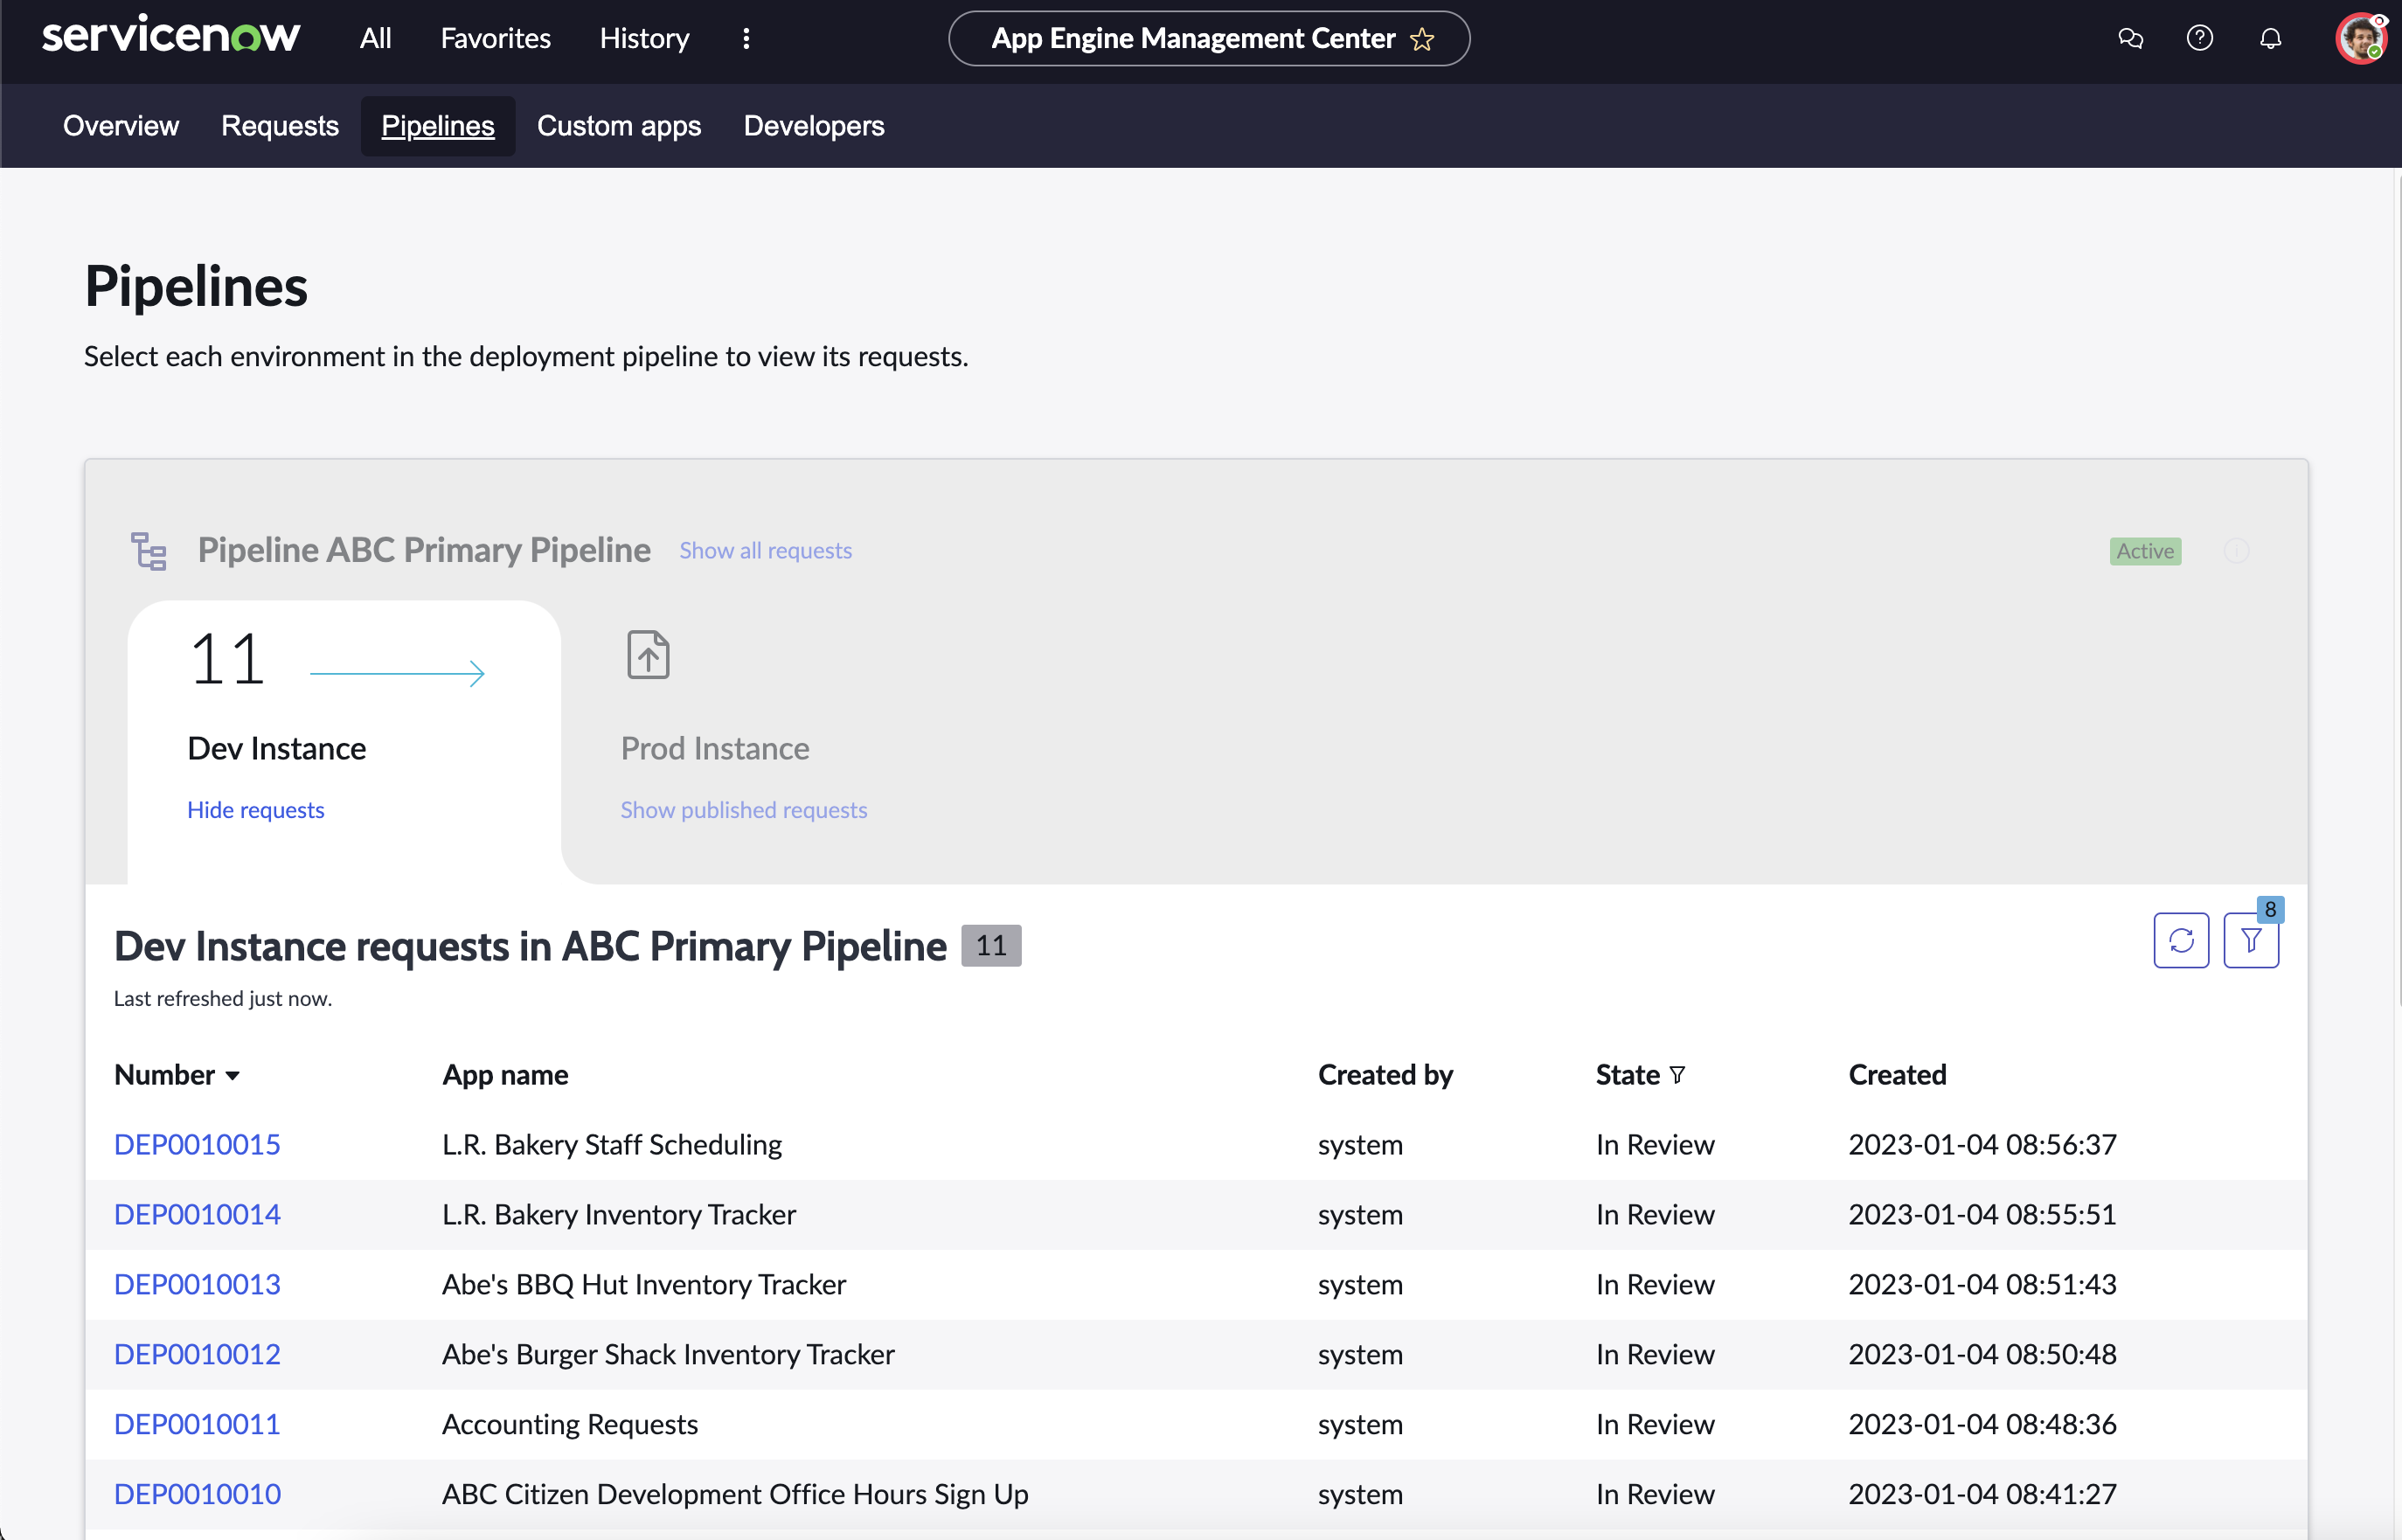2402x1540 pixels.
Task: Sort by the App name column header
Action: coord(505,1075)
